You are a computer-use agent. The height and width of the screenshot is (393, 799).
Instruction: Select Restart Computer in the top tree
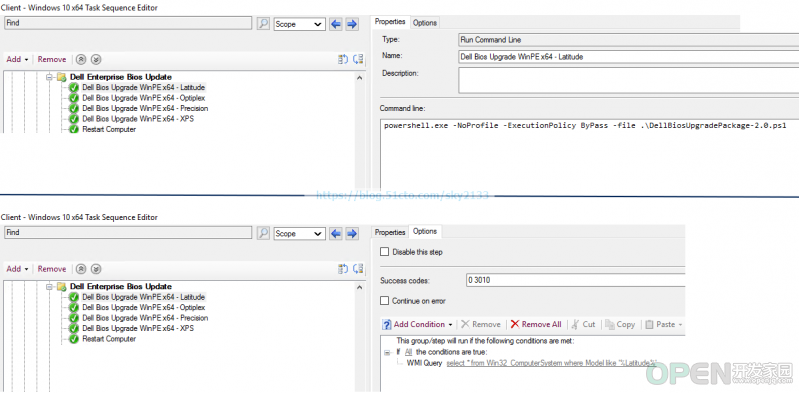point(109,129)
